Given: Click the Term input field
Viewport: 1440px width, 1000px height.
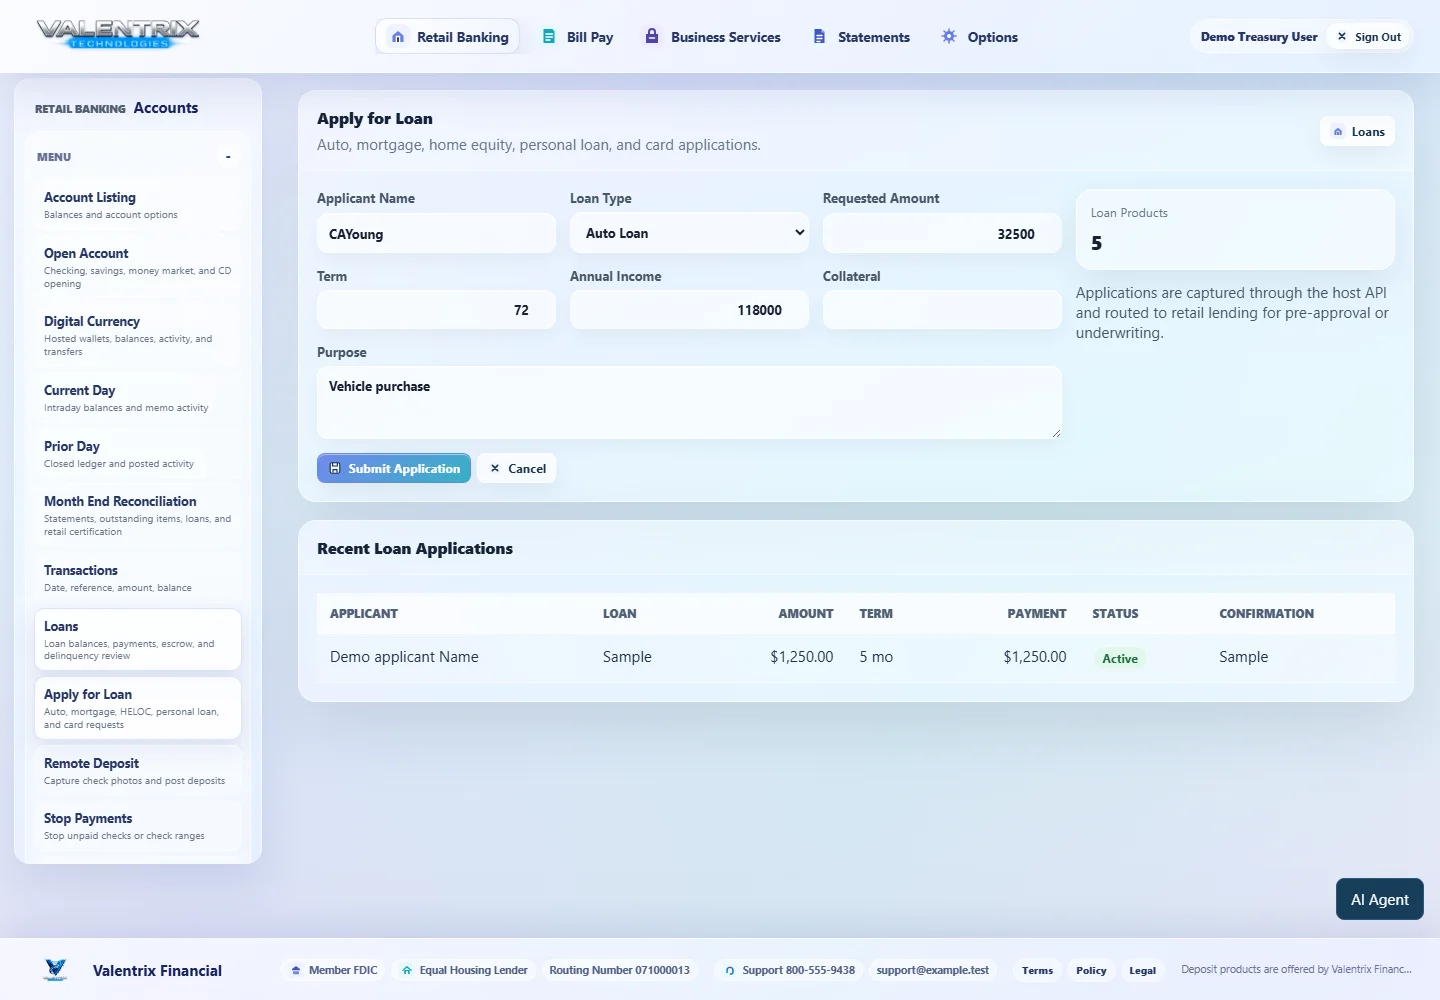Looking at the screenshot, I should 436,310.
